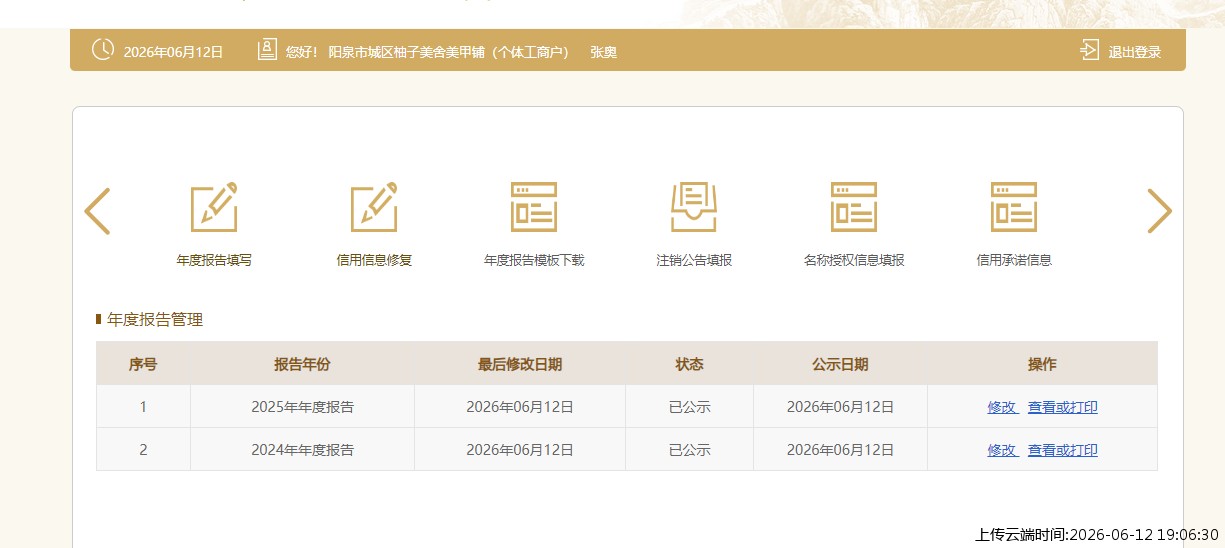
Task: Click 查看或打印 for the 2025年年度报告
Action: click(x=1063, y=407)
